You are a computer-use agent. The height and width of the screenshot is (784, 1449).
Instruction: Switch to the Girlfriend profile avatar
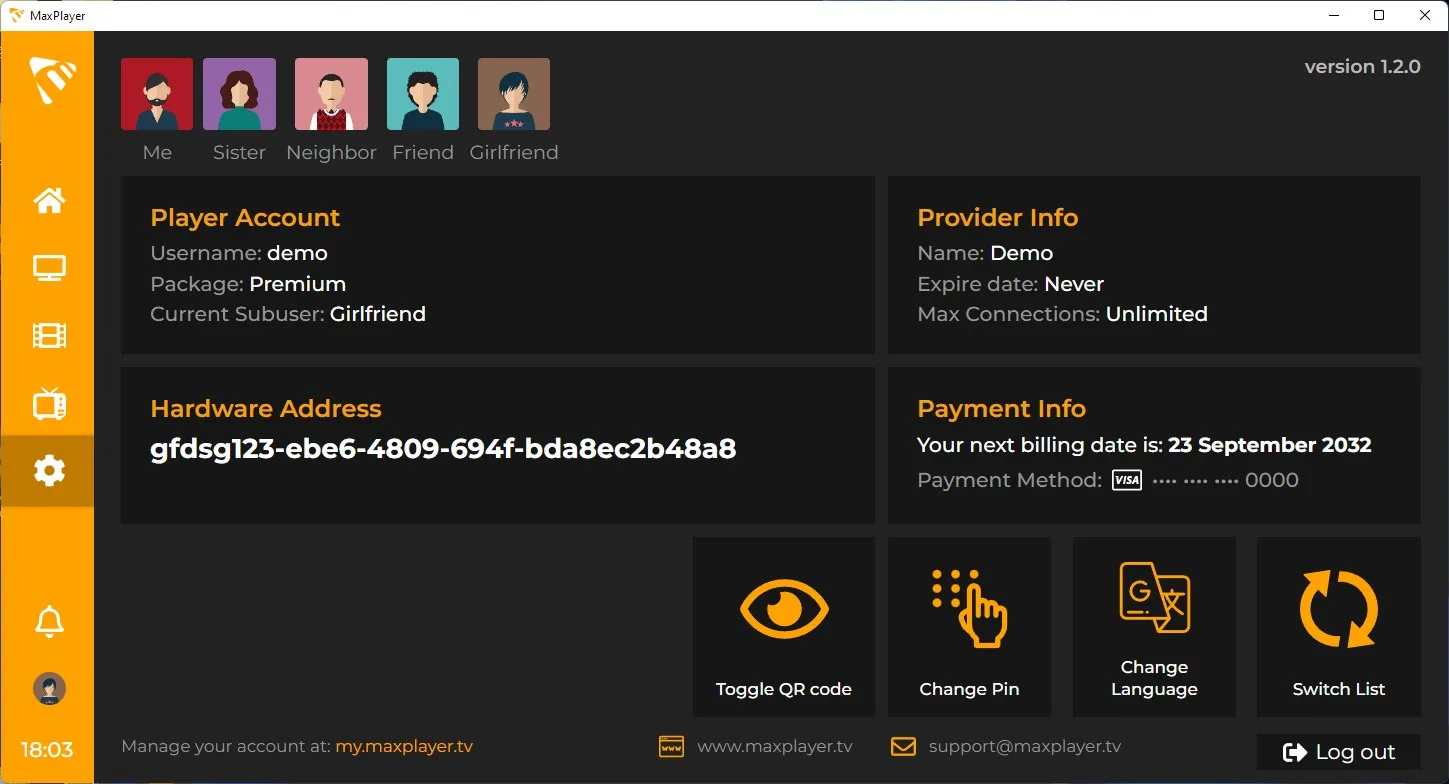(514, 94)
